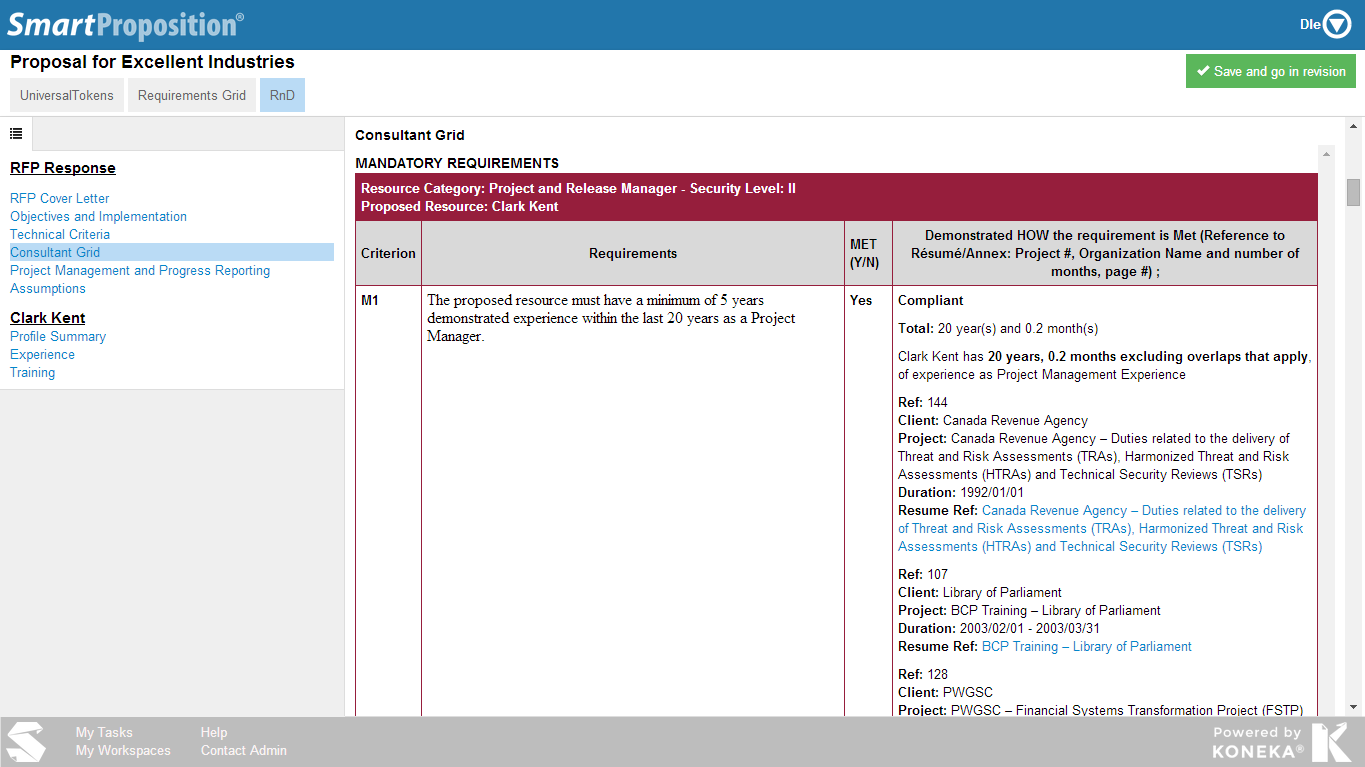Open the Canada Revenue Agency resume reference link

coord(1100,529)
